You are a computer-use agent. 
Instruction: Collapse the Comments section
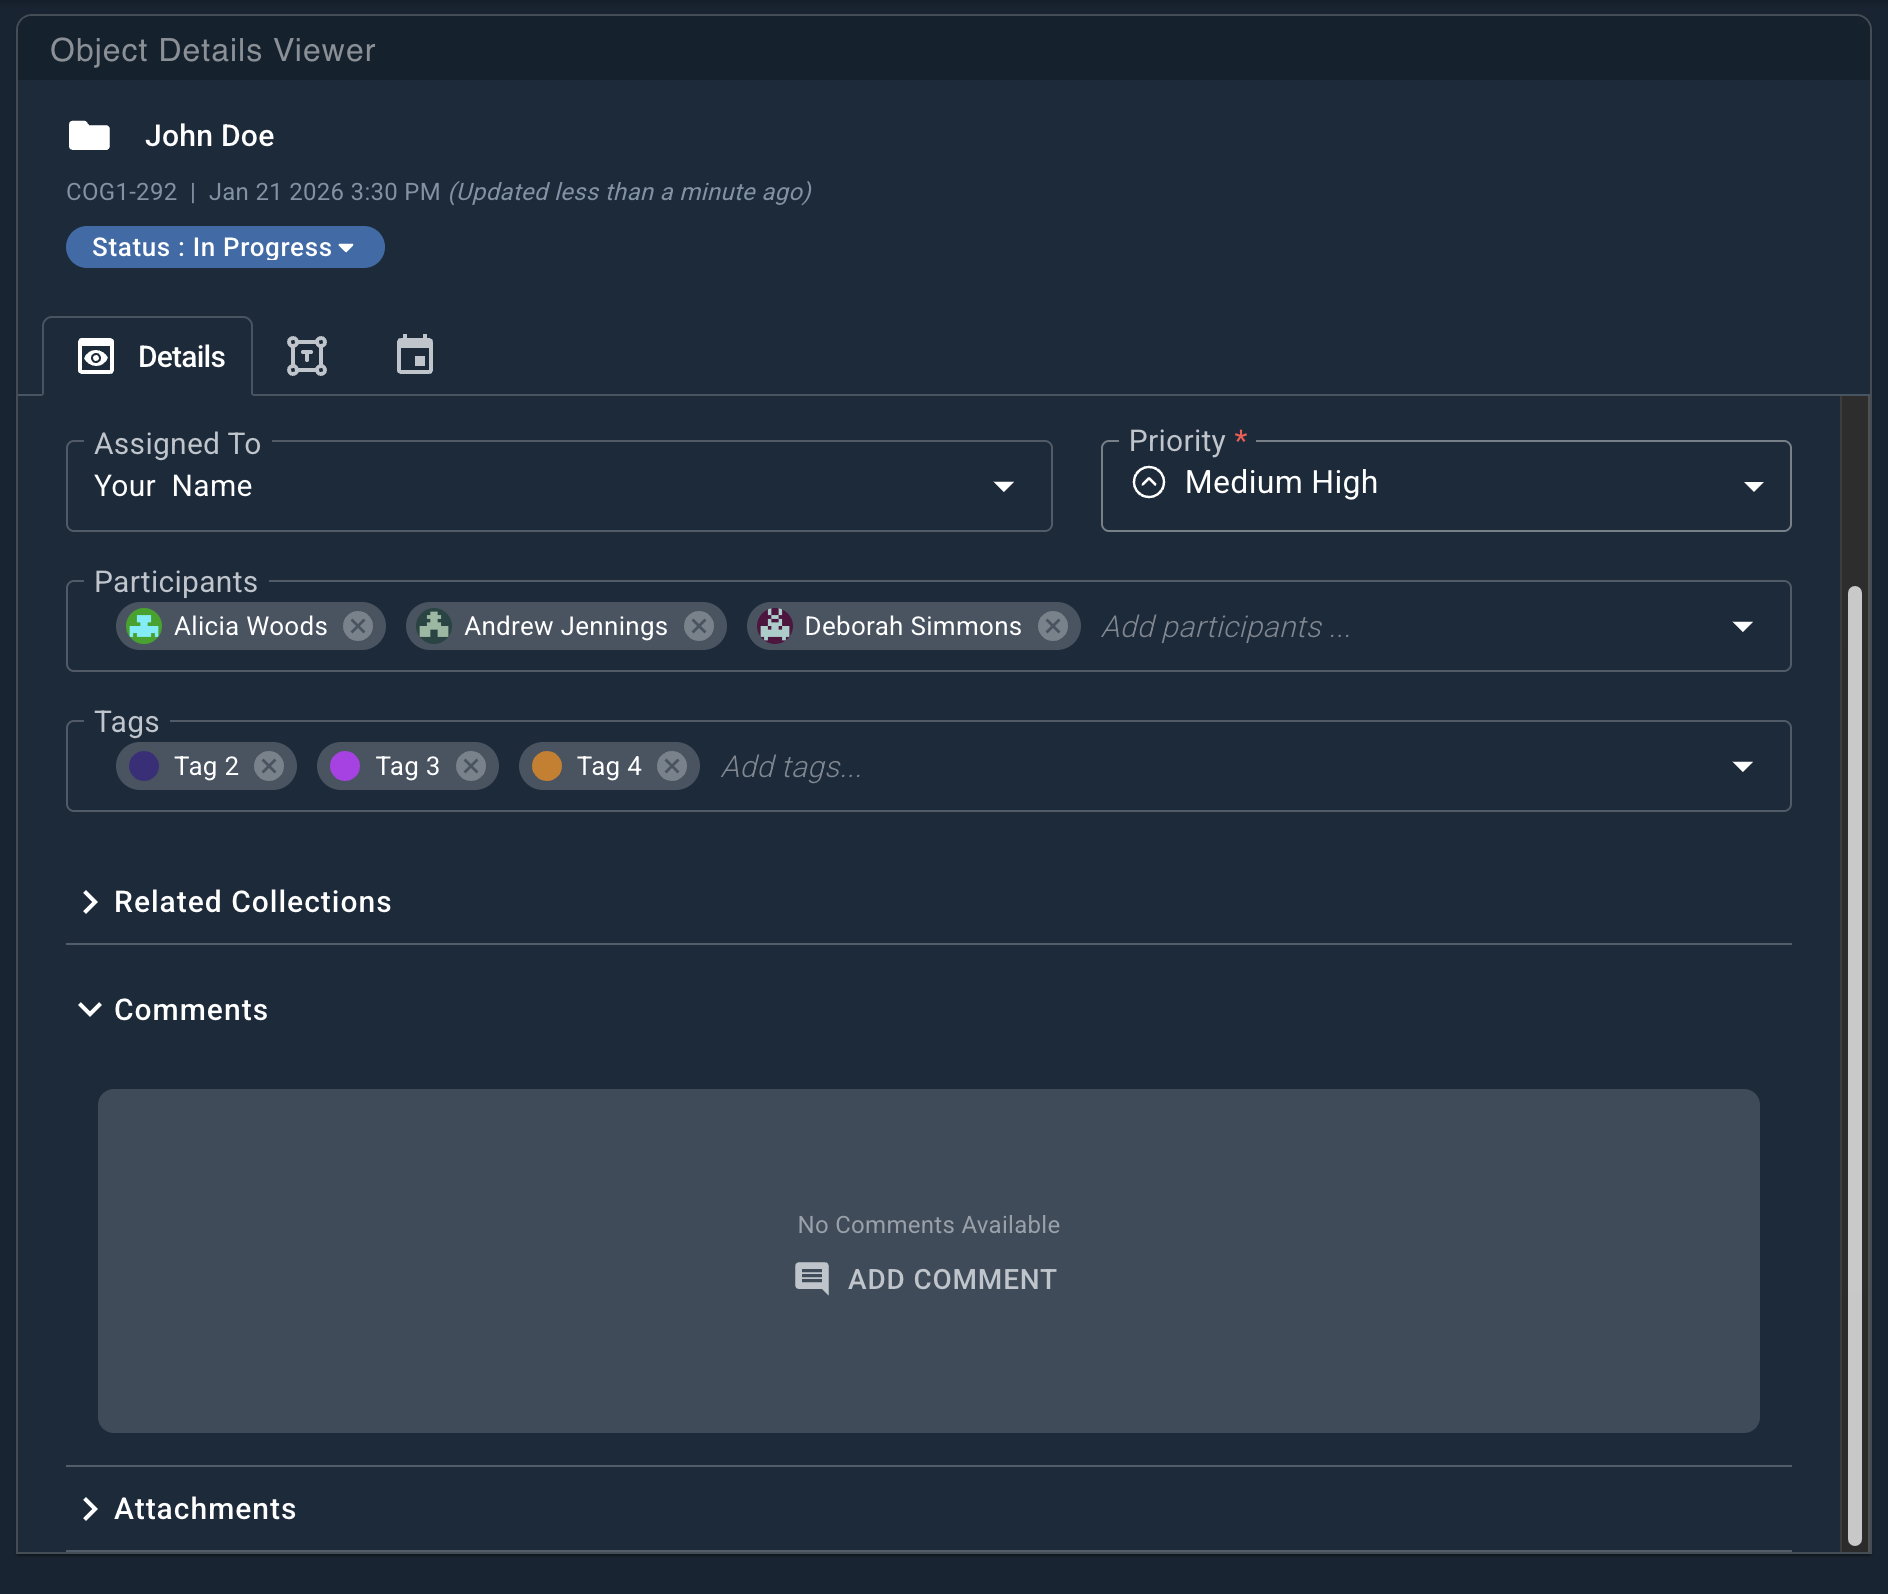pyautogui.click(x=89, y=1010)
